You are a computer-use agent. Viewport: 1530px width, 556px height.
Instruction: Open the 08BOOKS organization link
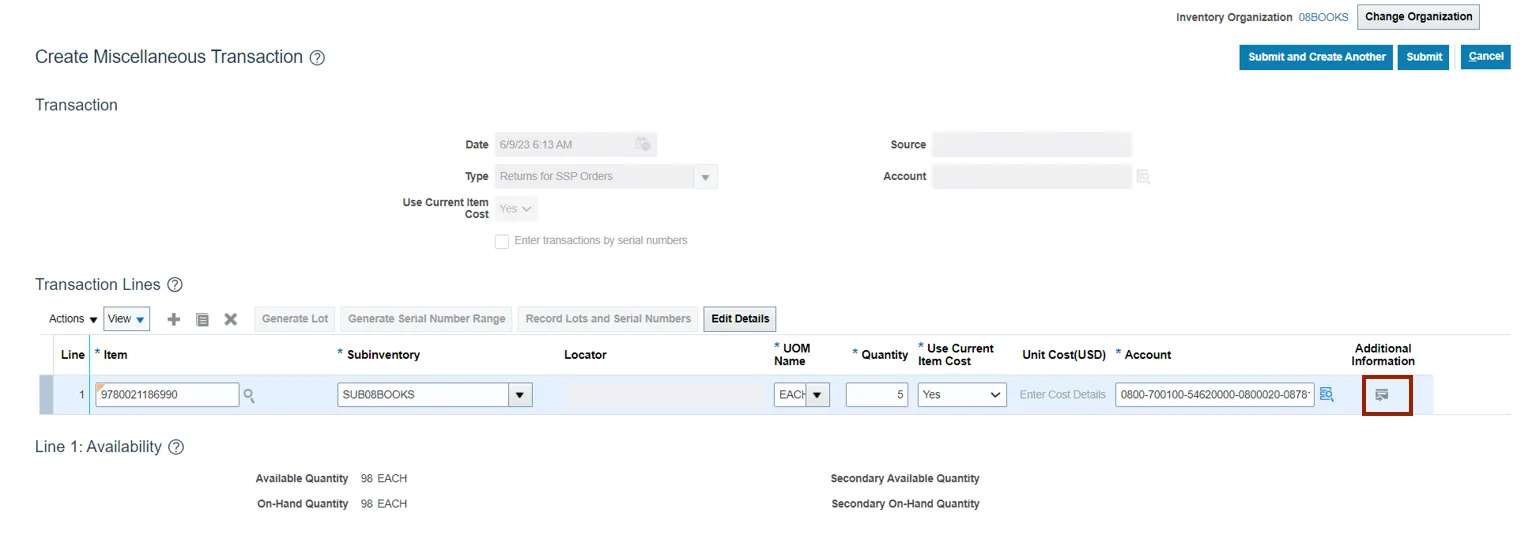(x=1323, y=17)
